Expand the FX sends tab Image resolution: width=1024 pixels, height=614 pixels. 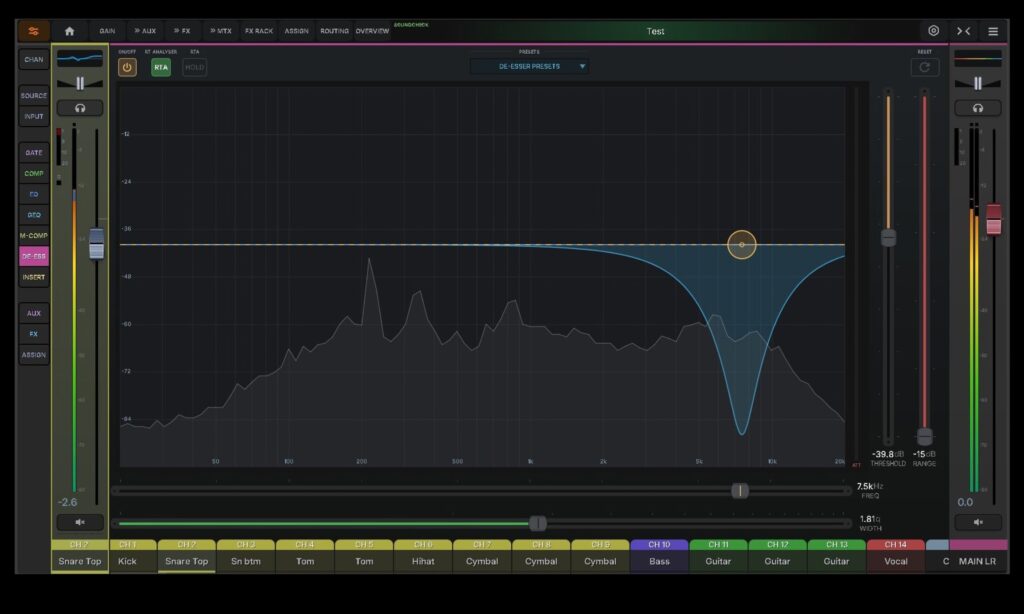click(182, 31)
